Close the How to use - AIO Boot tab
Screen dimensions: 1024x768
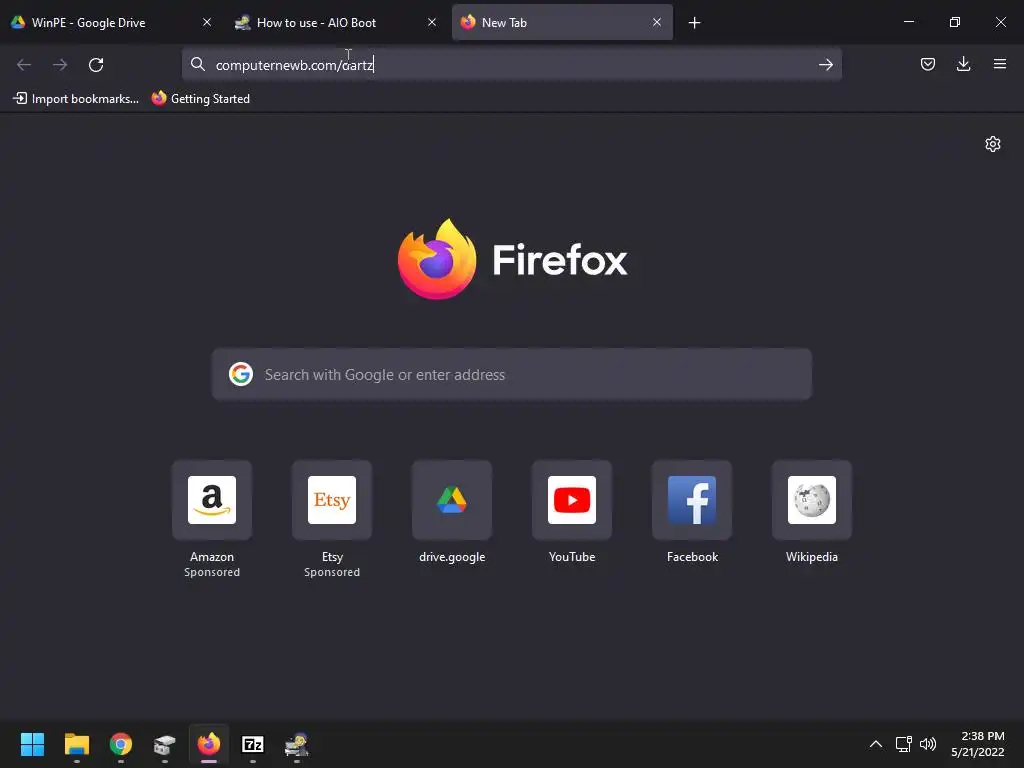(x=432, y=22)
